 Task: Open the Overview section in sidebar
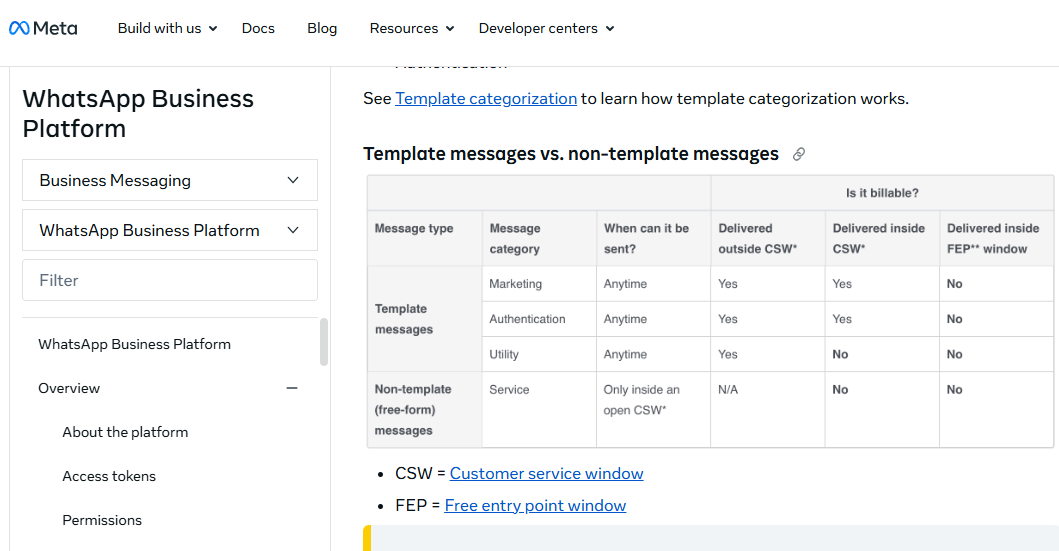69,388
